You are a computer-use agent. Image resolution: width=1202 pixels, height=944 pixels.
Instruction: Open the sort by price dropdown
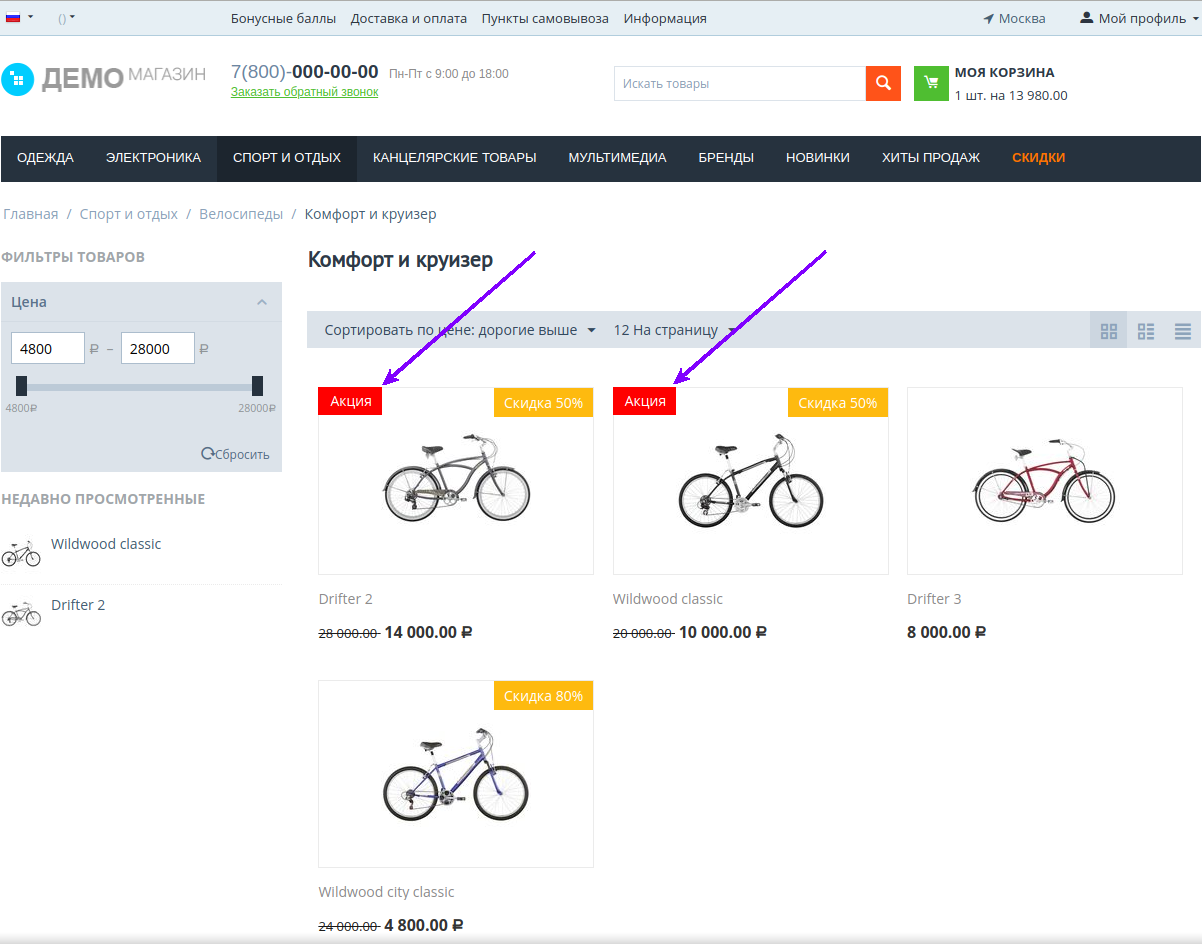pyautogui.click(x=460, y=330)
